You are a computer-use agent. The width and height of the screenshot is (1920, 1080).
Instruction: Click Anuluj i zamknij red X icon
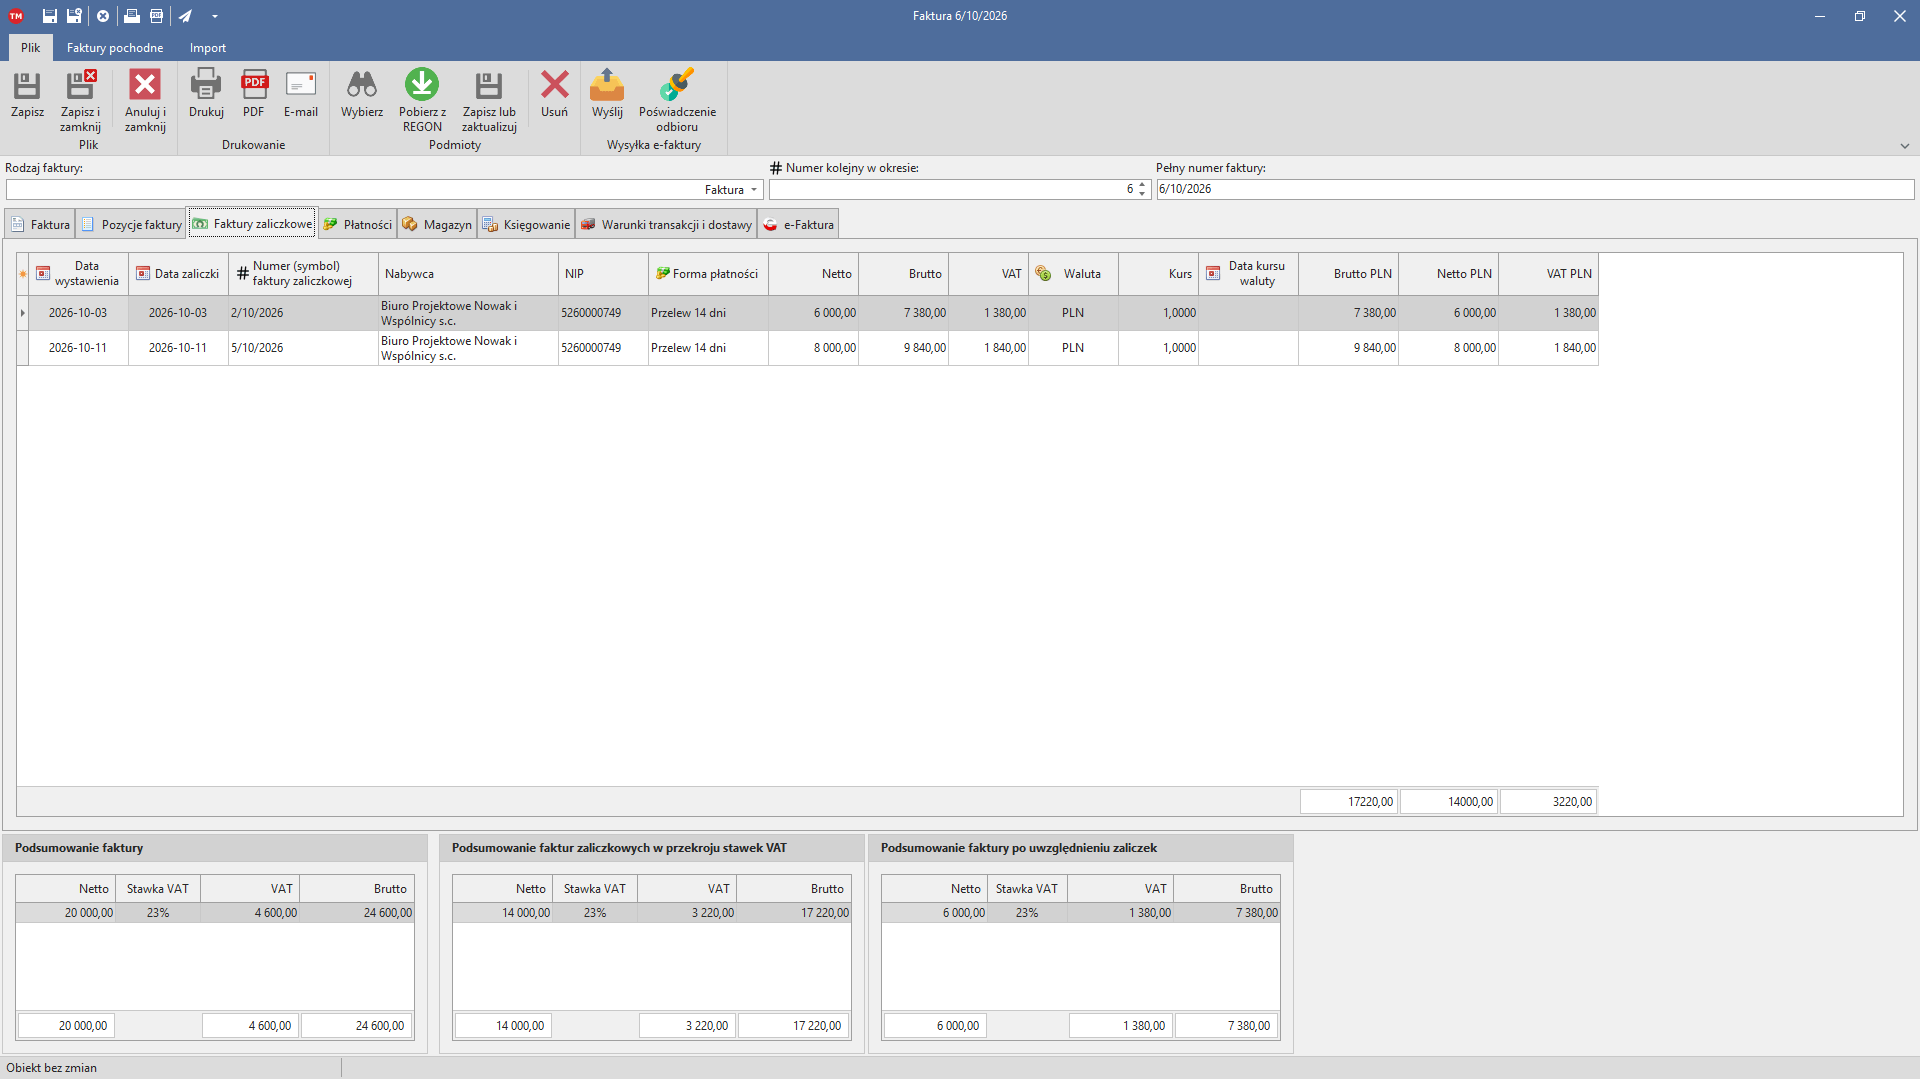tap(145, 86)
